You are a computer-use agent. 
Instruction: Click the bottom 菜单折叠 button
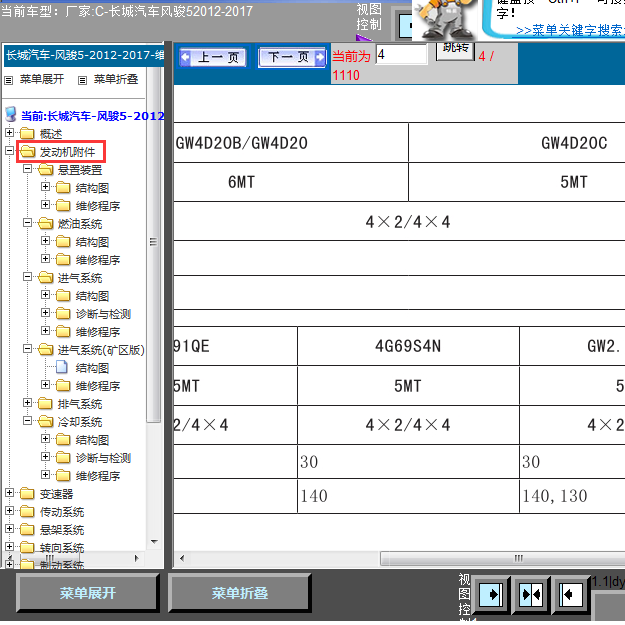coord(240,593)
